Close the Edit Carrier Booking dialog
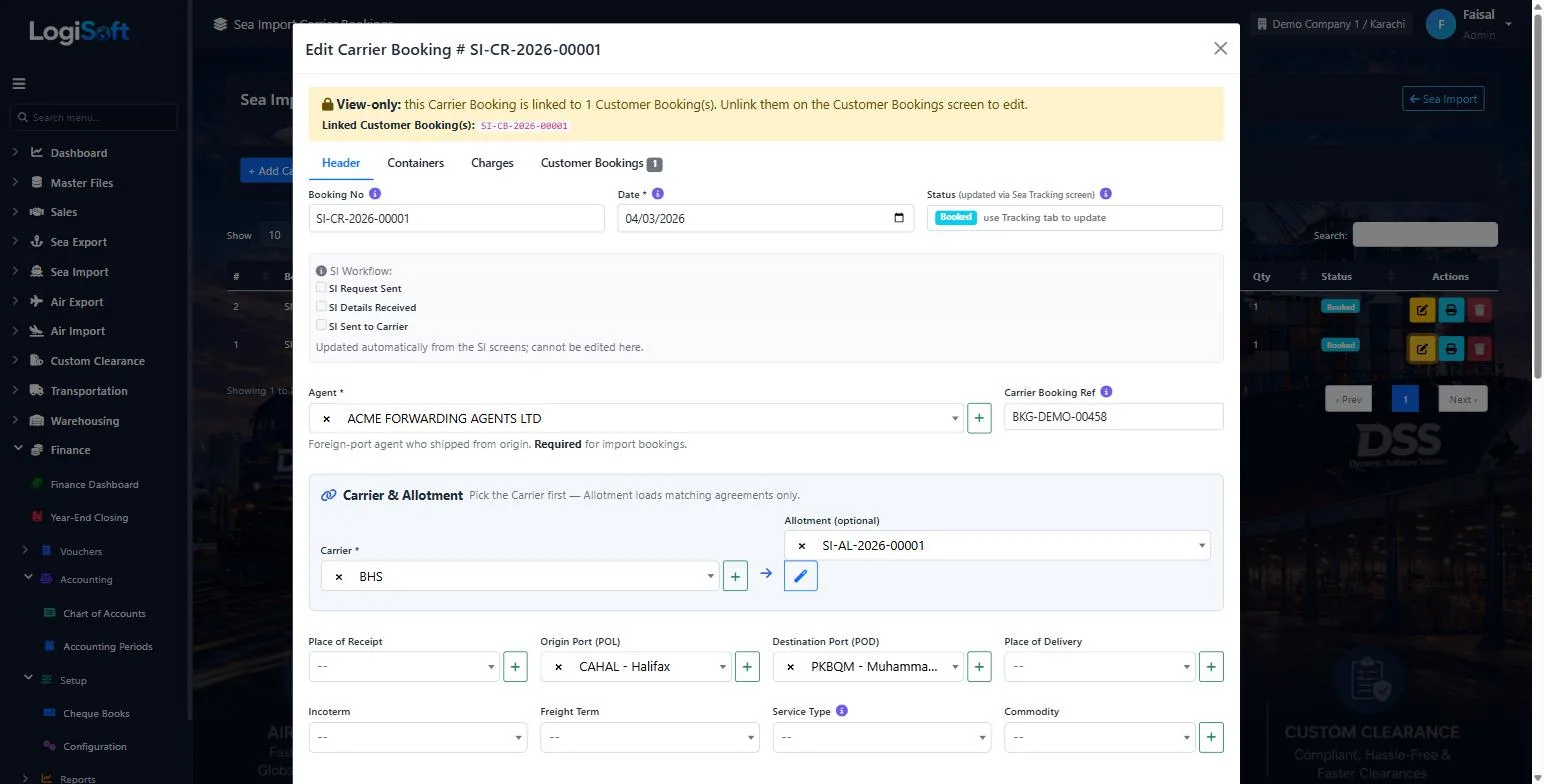The image size is (1544, 784). coord(1220,48)
